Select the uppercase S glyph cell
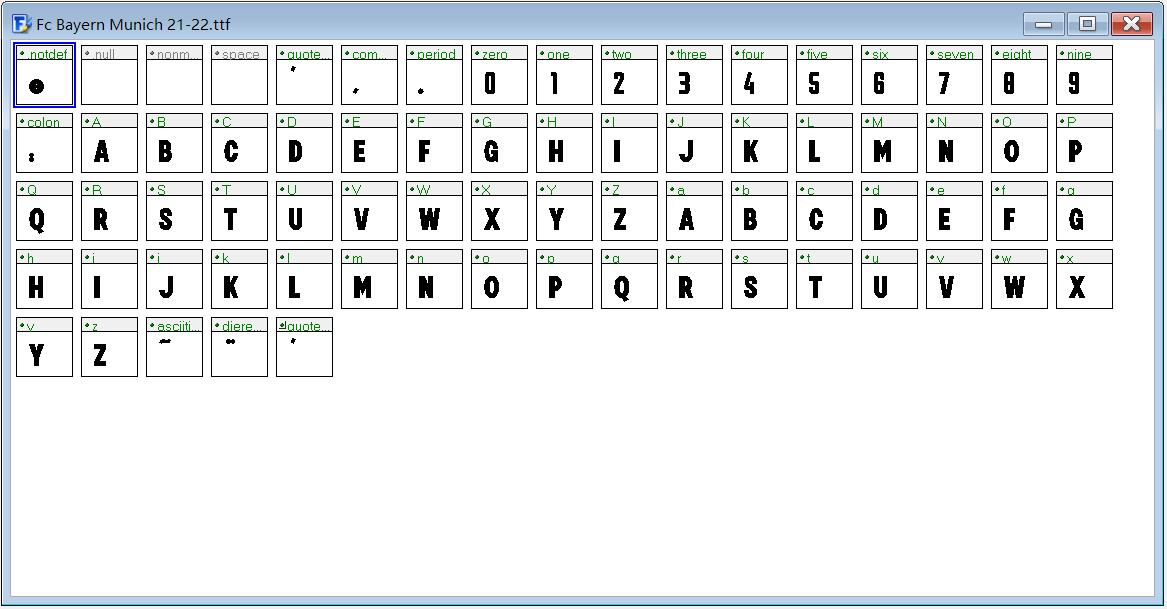Image resolution: width=1167 pixels, height=609 pixels. pyautogui.click(x=174, y=211)
